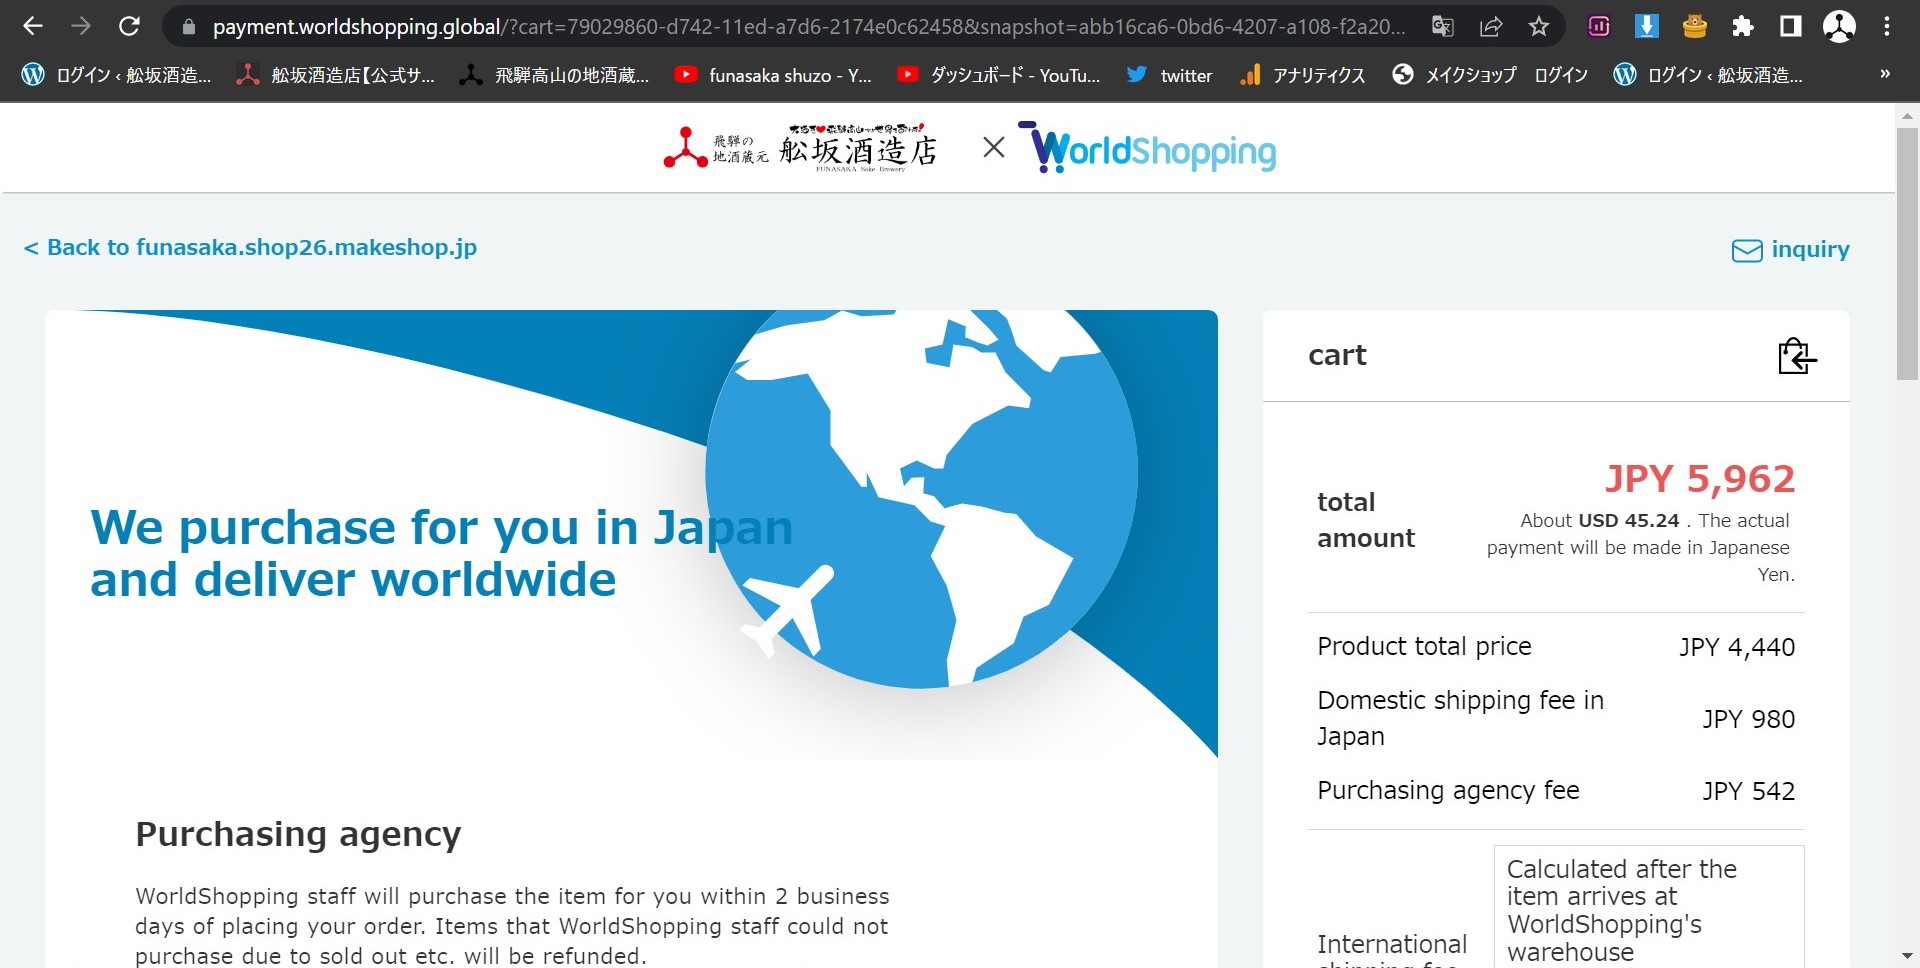Click the 舩坂酒造店 shop logo
1920x968 pixels.
click(801, 149)
